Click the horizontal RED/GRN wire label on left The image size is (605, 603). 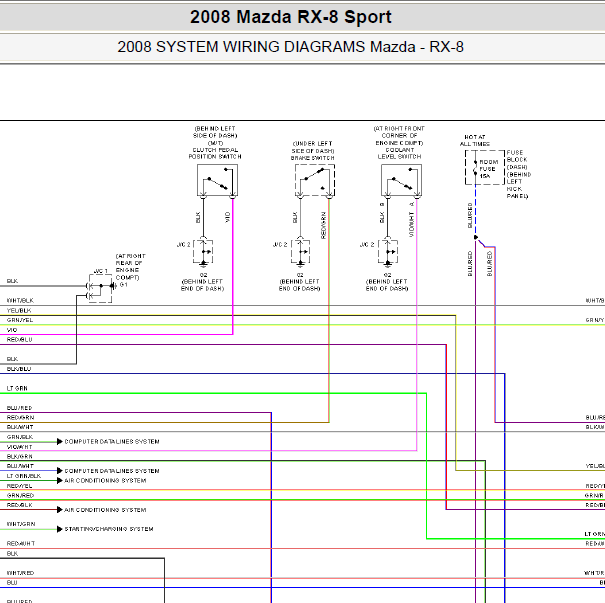(20, 417)
